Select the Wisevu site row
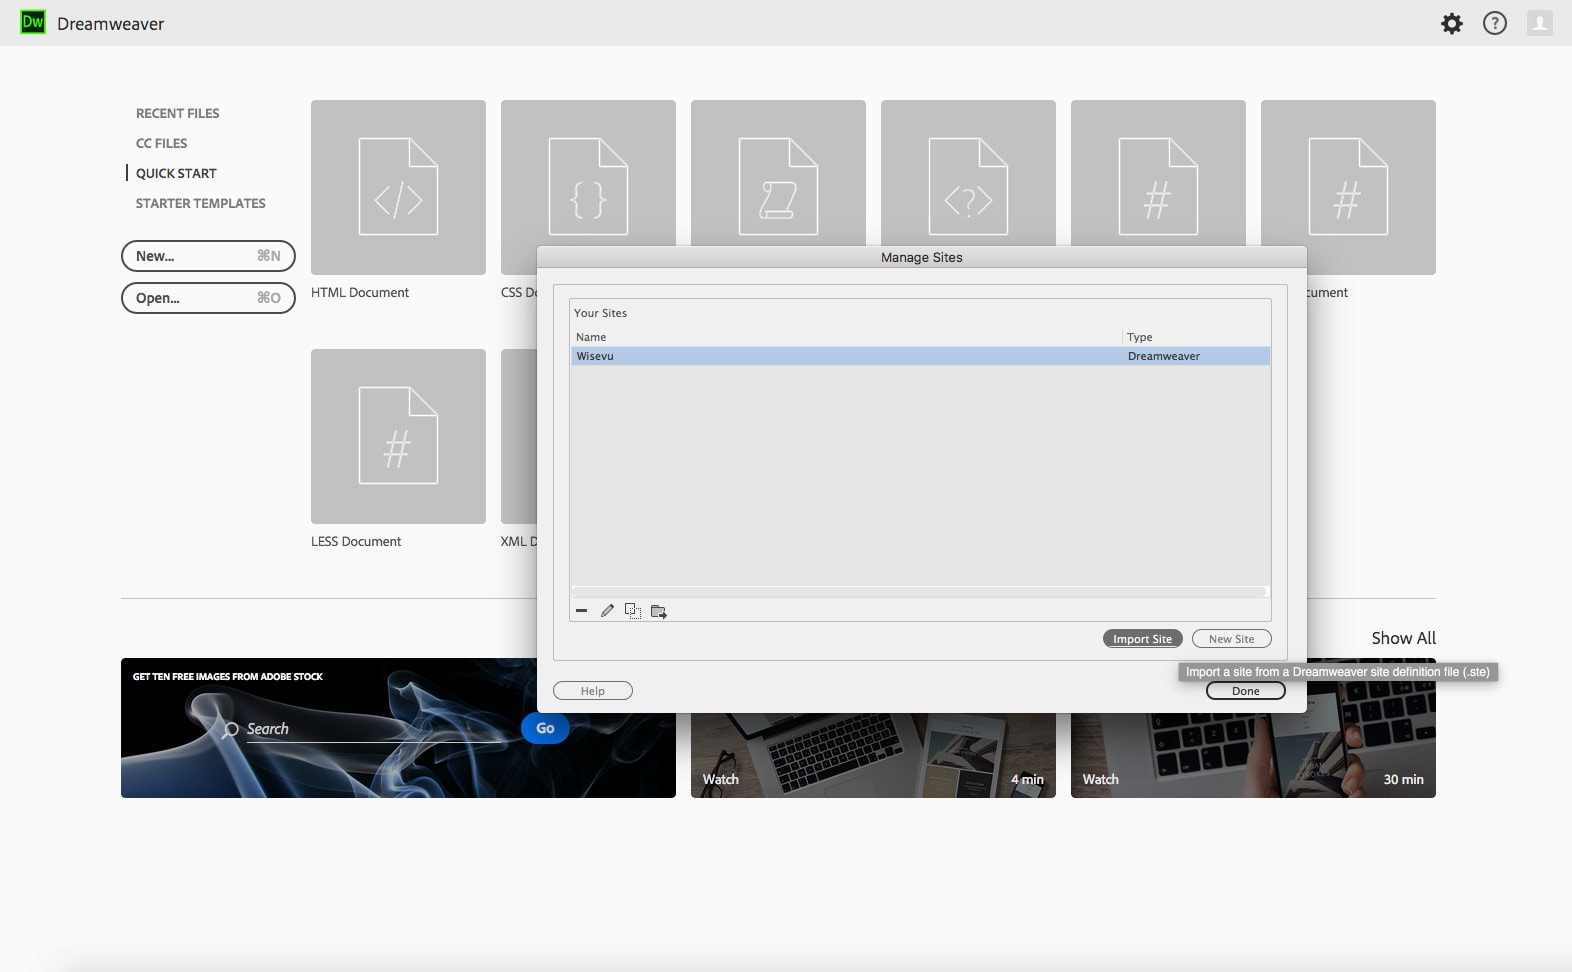1572x972 pixels. (921, 356)
